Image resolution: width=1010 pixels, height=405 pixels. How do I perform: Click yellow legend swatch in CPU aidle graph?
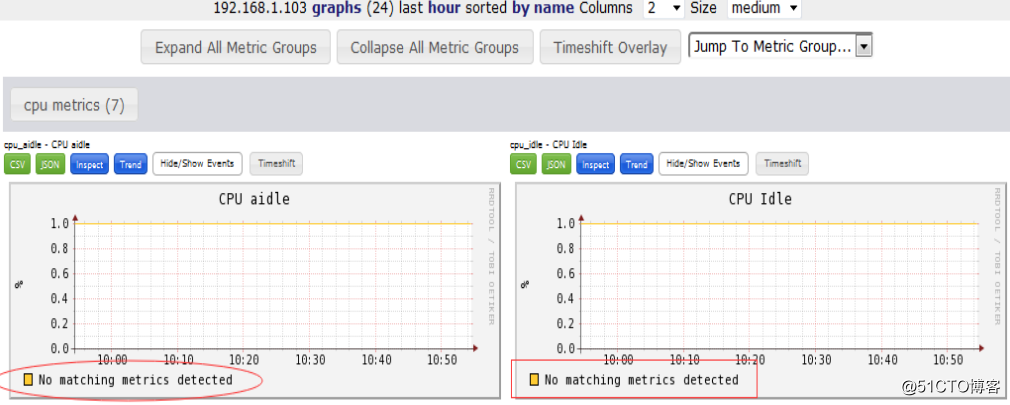28,380
